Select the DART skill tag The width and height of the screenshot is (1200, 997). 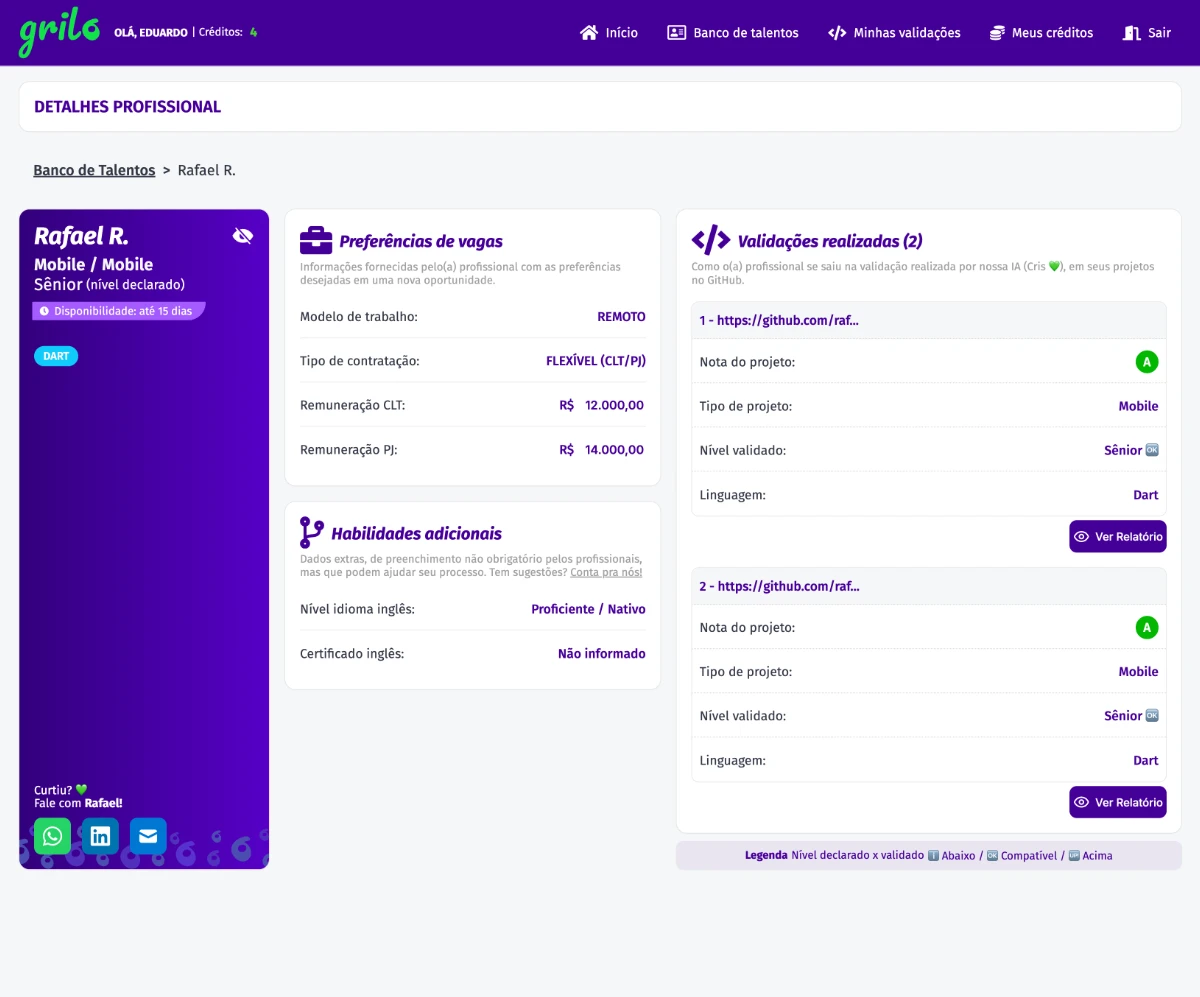pyautogui.click(x=56, y=356)
